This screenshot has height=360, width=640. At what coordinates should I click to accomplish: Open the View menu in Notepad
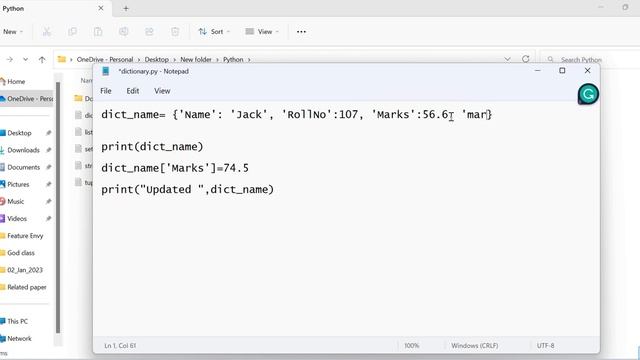click(162, 91)
